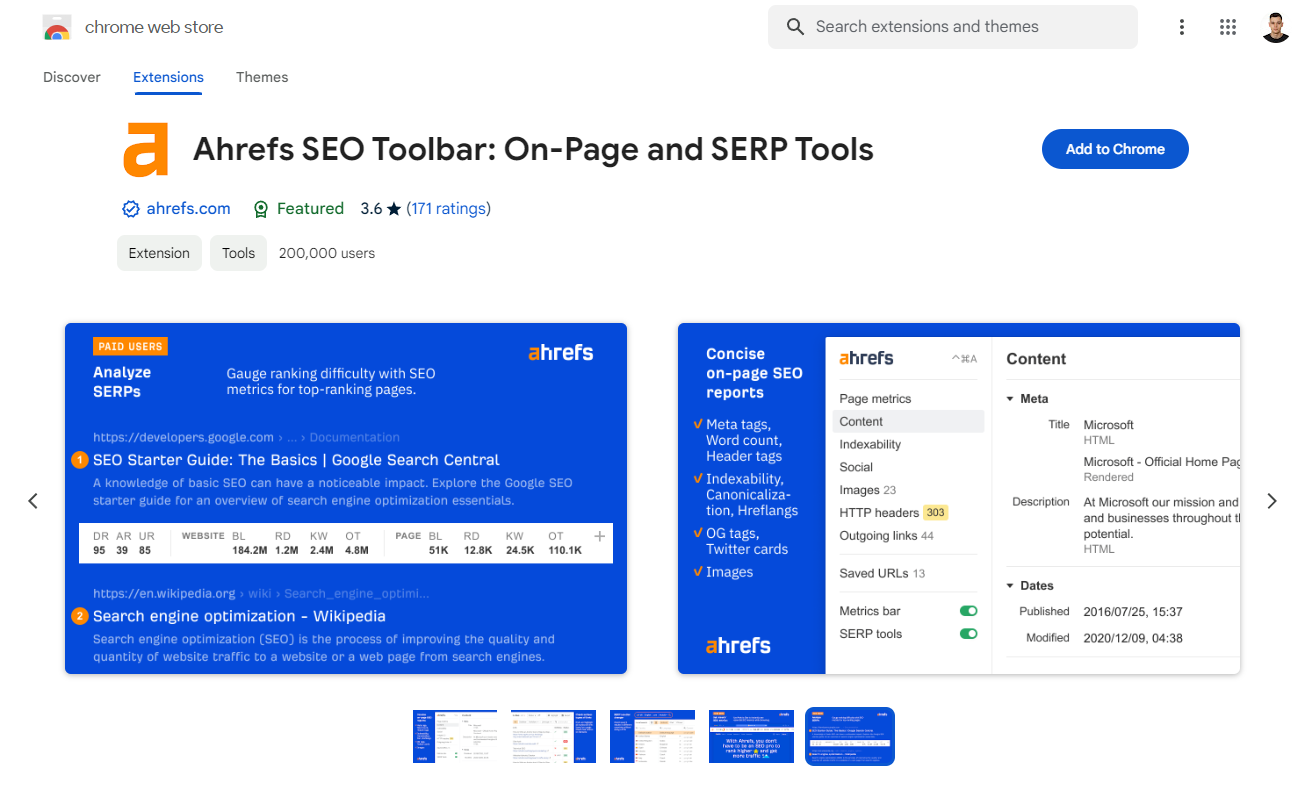
Task: Select the second screenshot thumbnail
Action: coord(553,737)
